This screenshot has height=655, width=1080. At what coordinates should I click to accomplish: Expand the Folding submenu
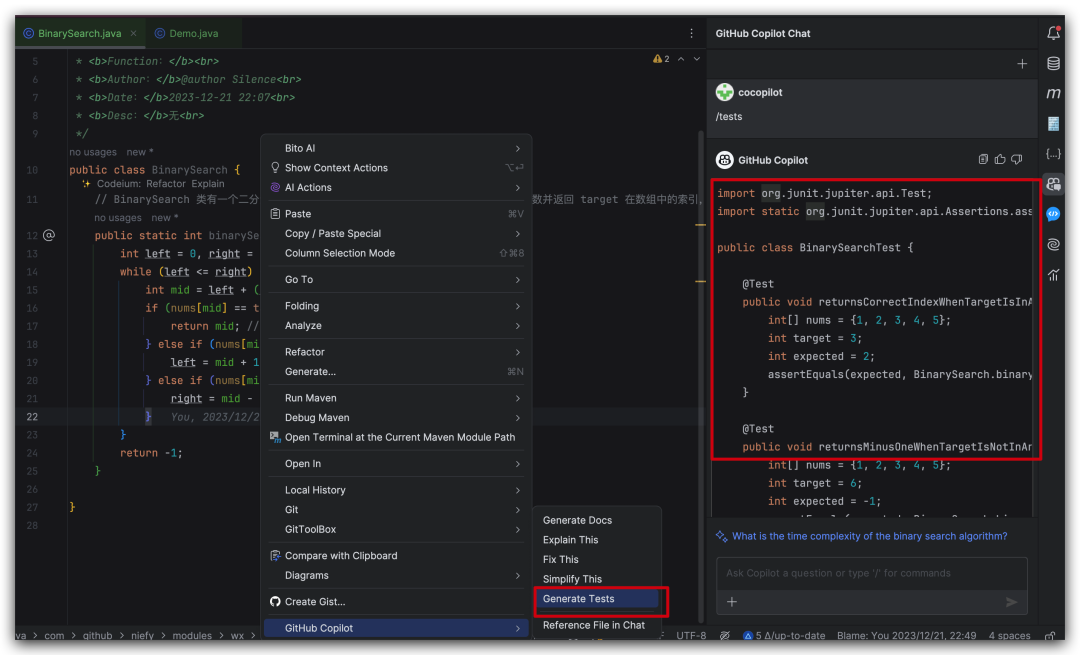point(397,306)
